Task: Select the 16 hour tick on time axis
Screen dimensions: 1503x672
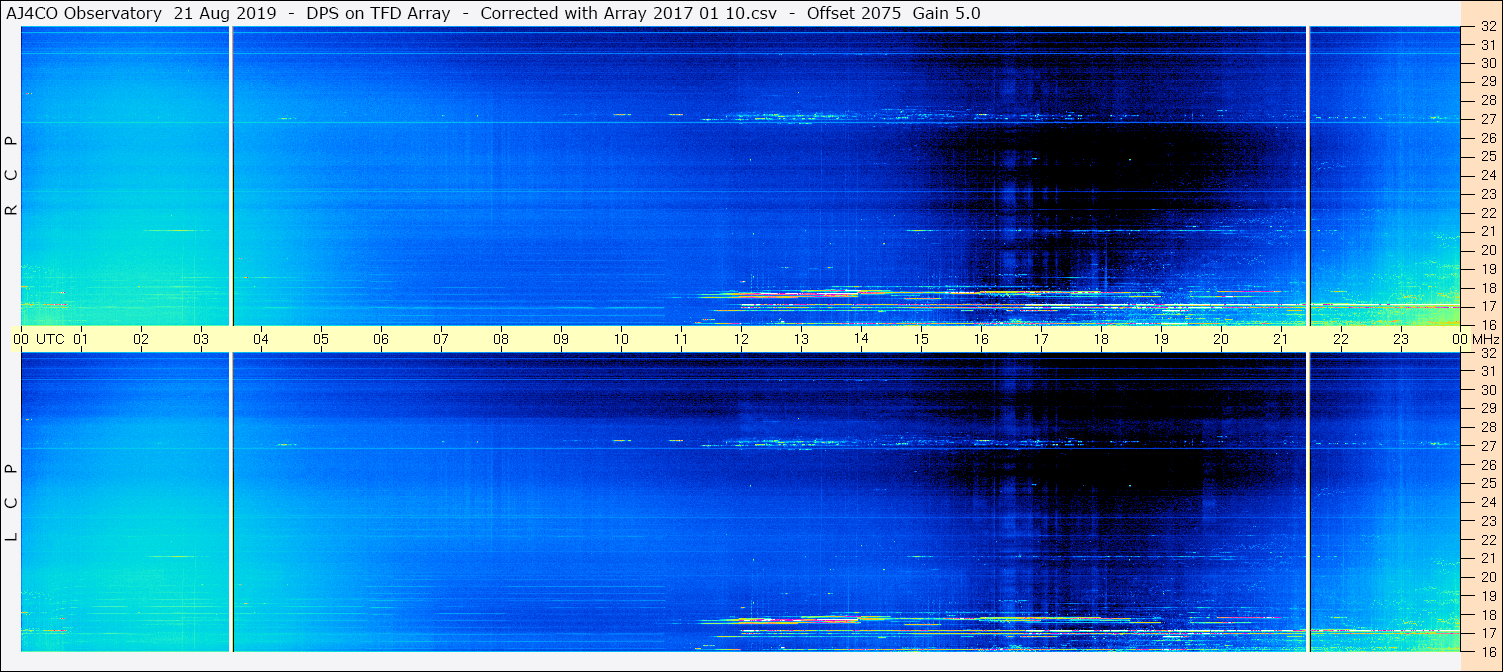Action: tap(981, 339)
